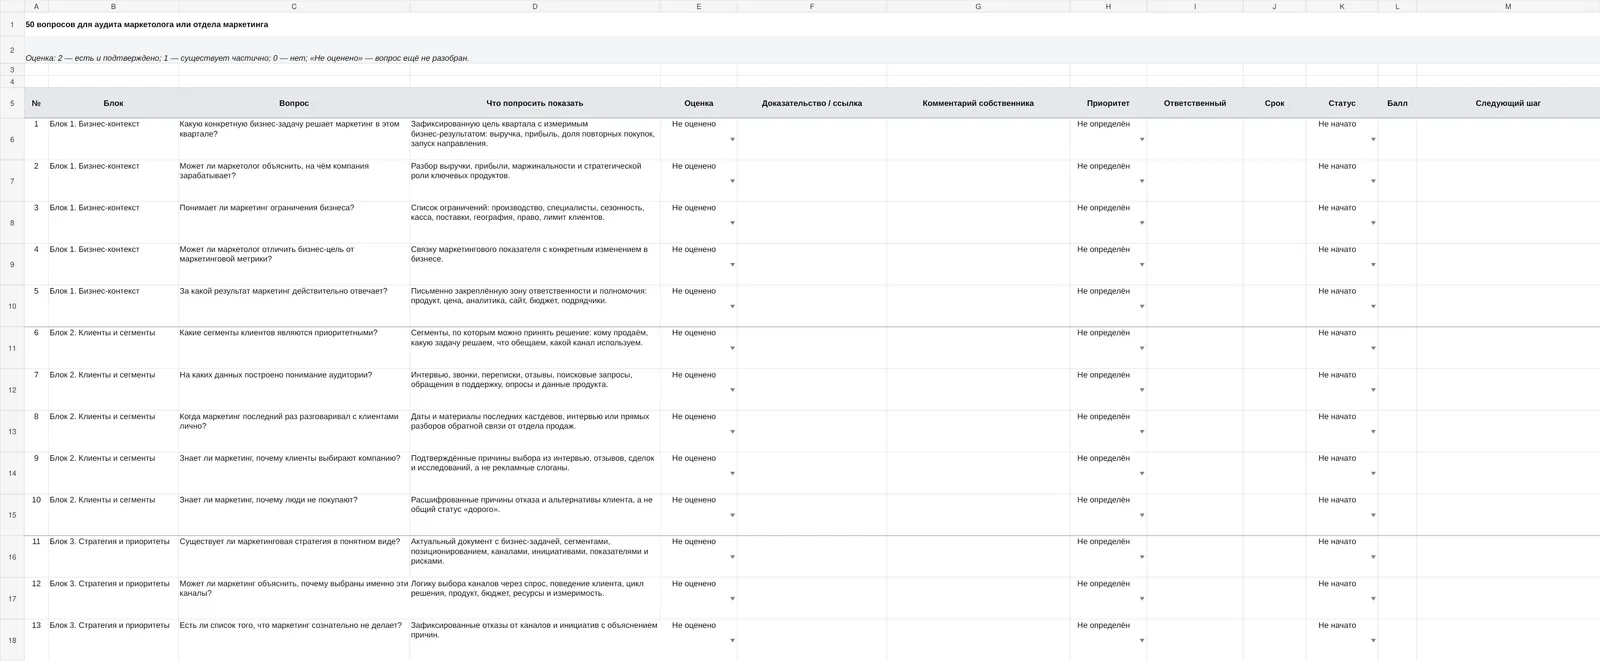This screenshot has width=1600, height=661.
Task: Click question 'На каких данных построено понимание аудитории?'
Action: (x=275, y=375)
